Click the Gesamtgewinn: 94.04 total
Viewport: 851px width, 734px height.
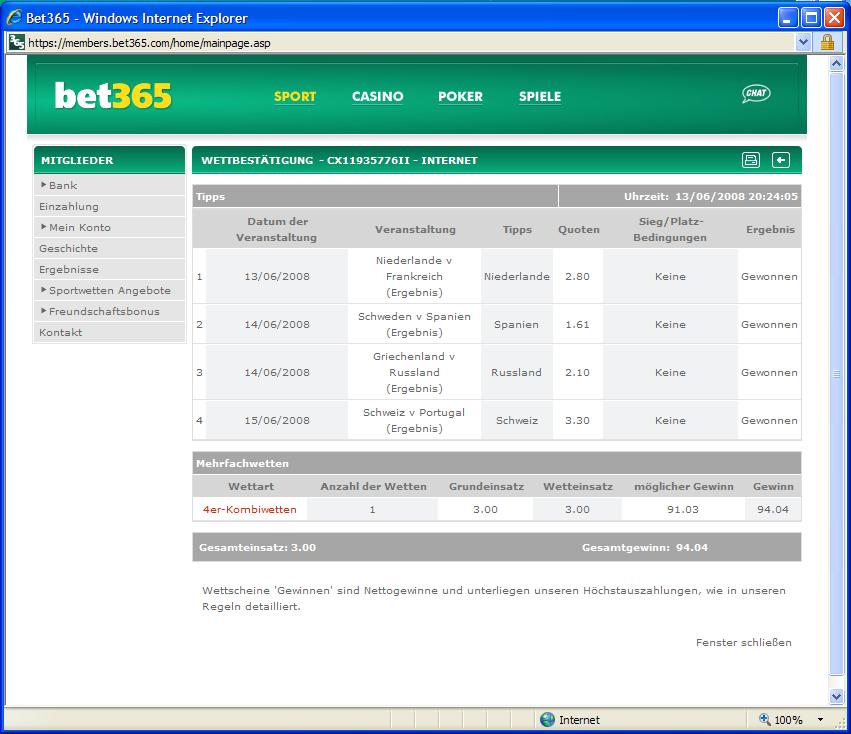(645, 548)
